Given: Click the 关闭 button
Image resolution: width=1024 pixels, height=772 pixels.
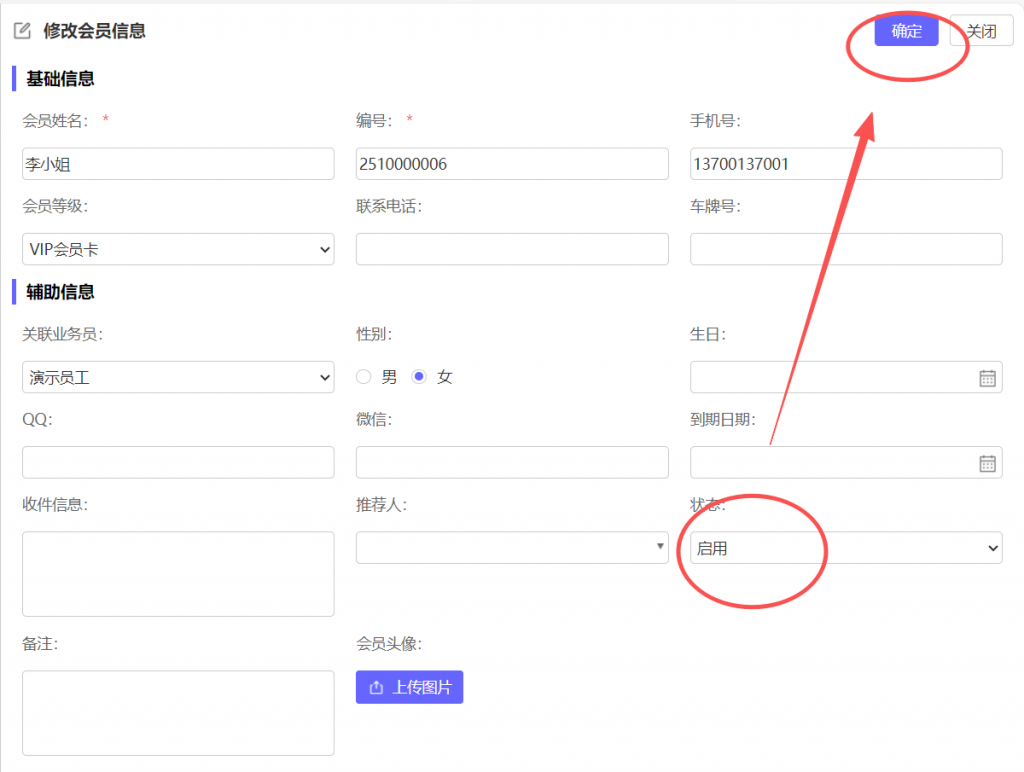Looking at the screenshot, I should [x=981, y=31].
